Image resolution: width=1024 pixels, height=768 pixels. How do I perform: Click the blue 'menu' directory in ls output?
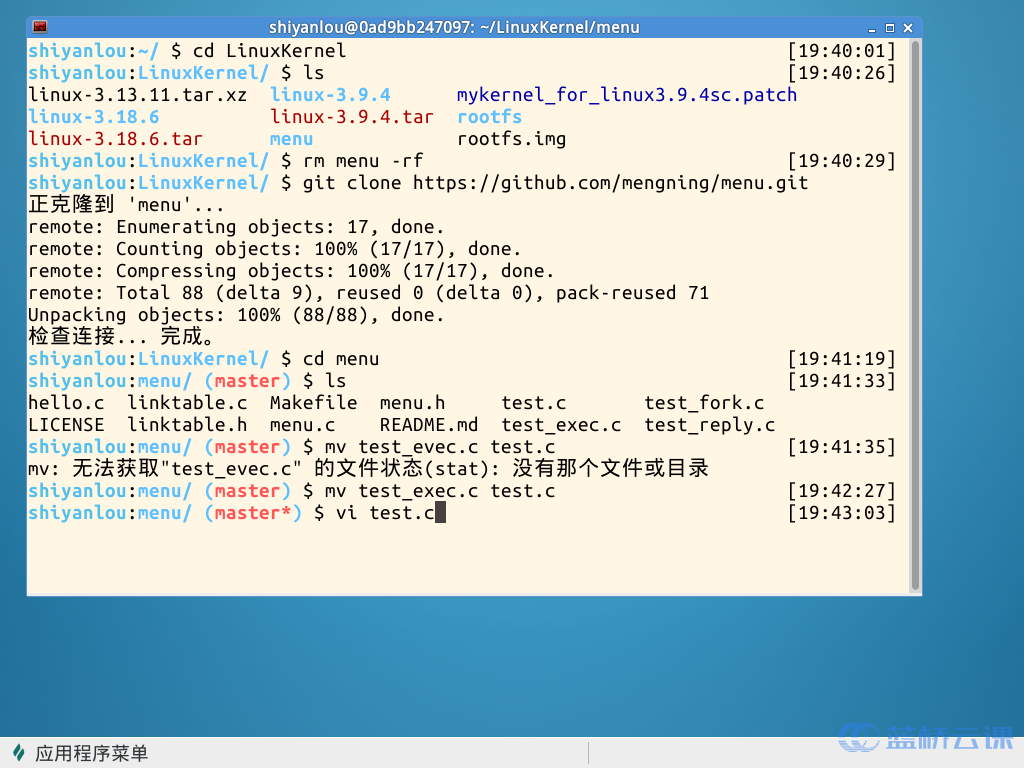tap(291, 140)
